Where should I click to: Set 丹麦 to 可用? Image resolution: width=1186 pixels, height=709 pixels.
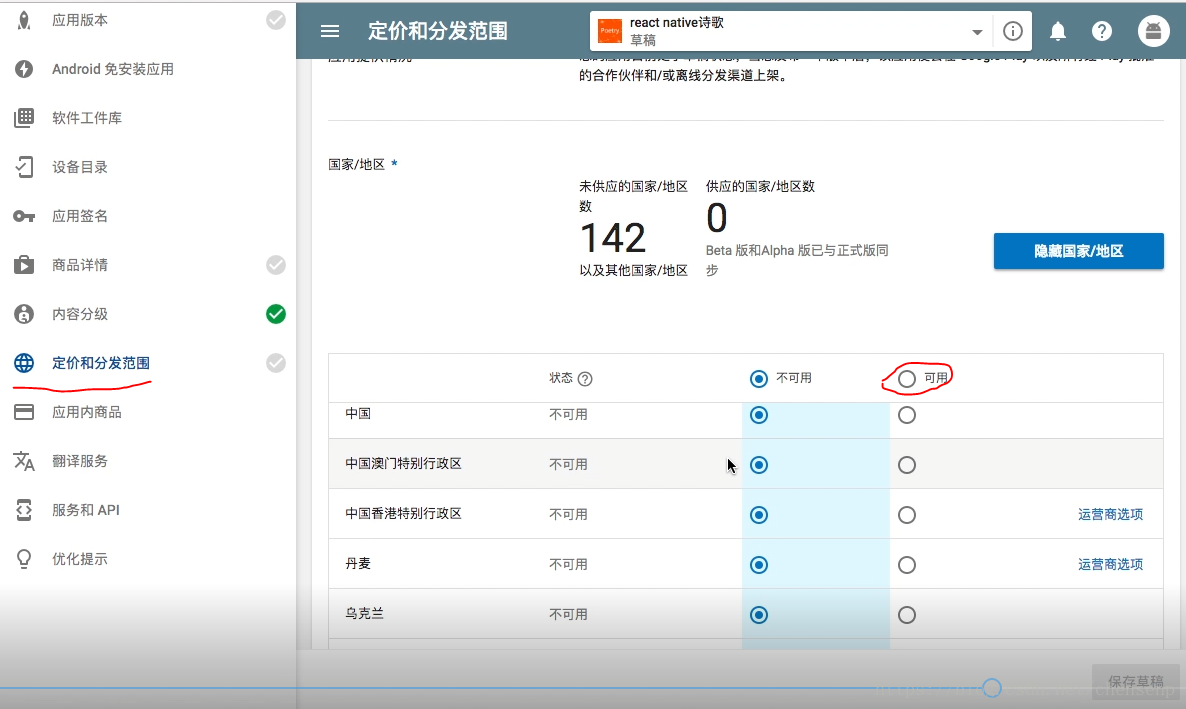(907, 565)
